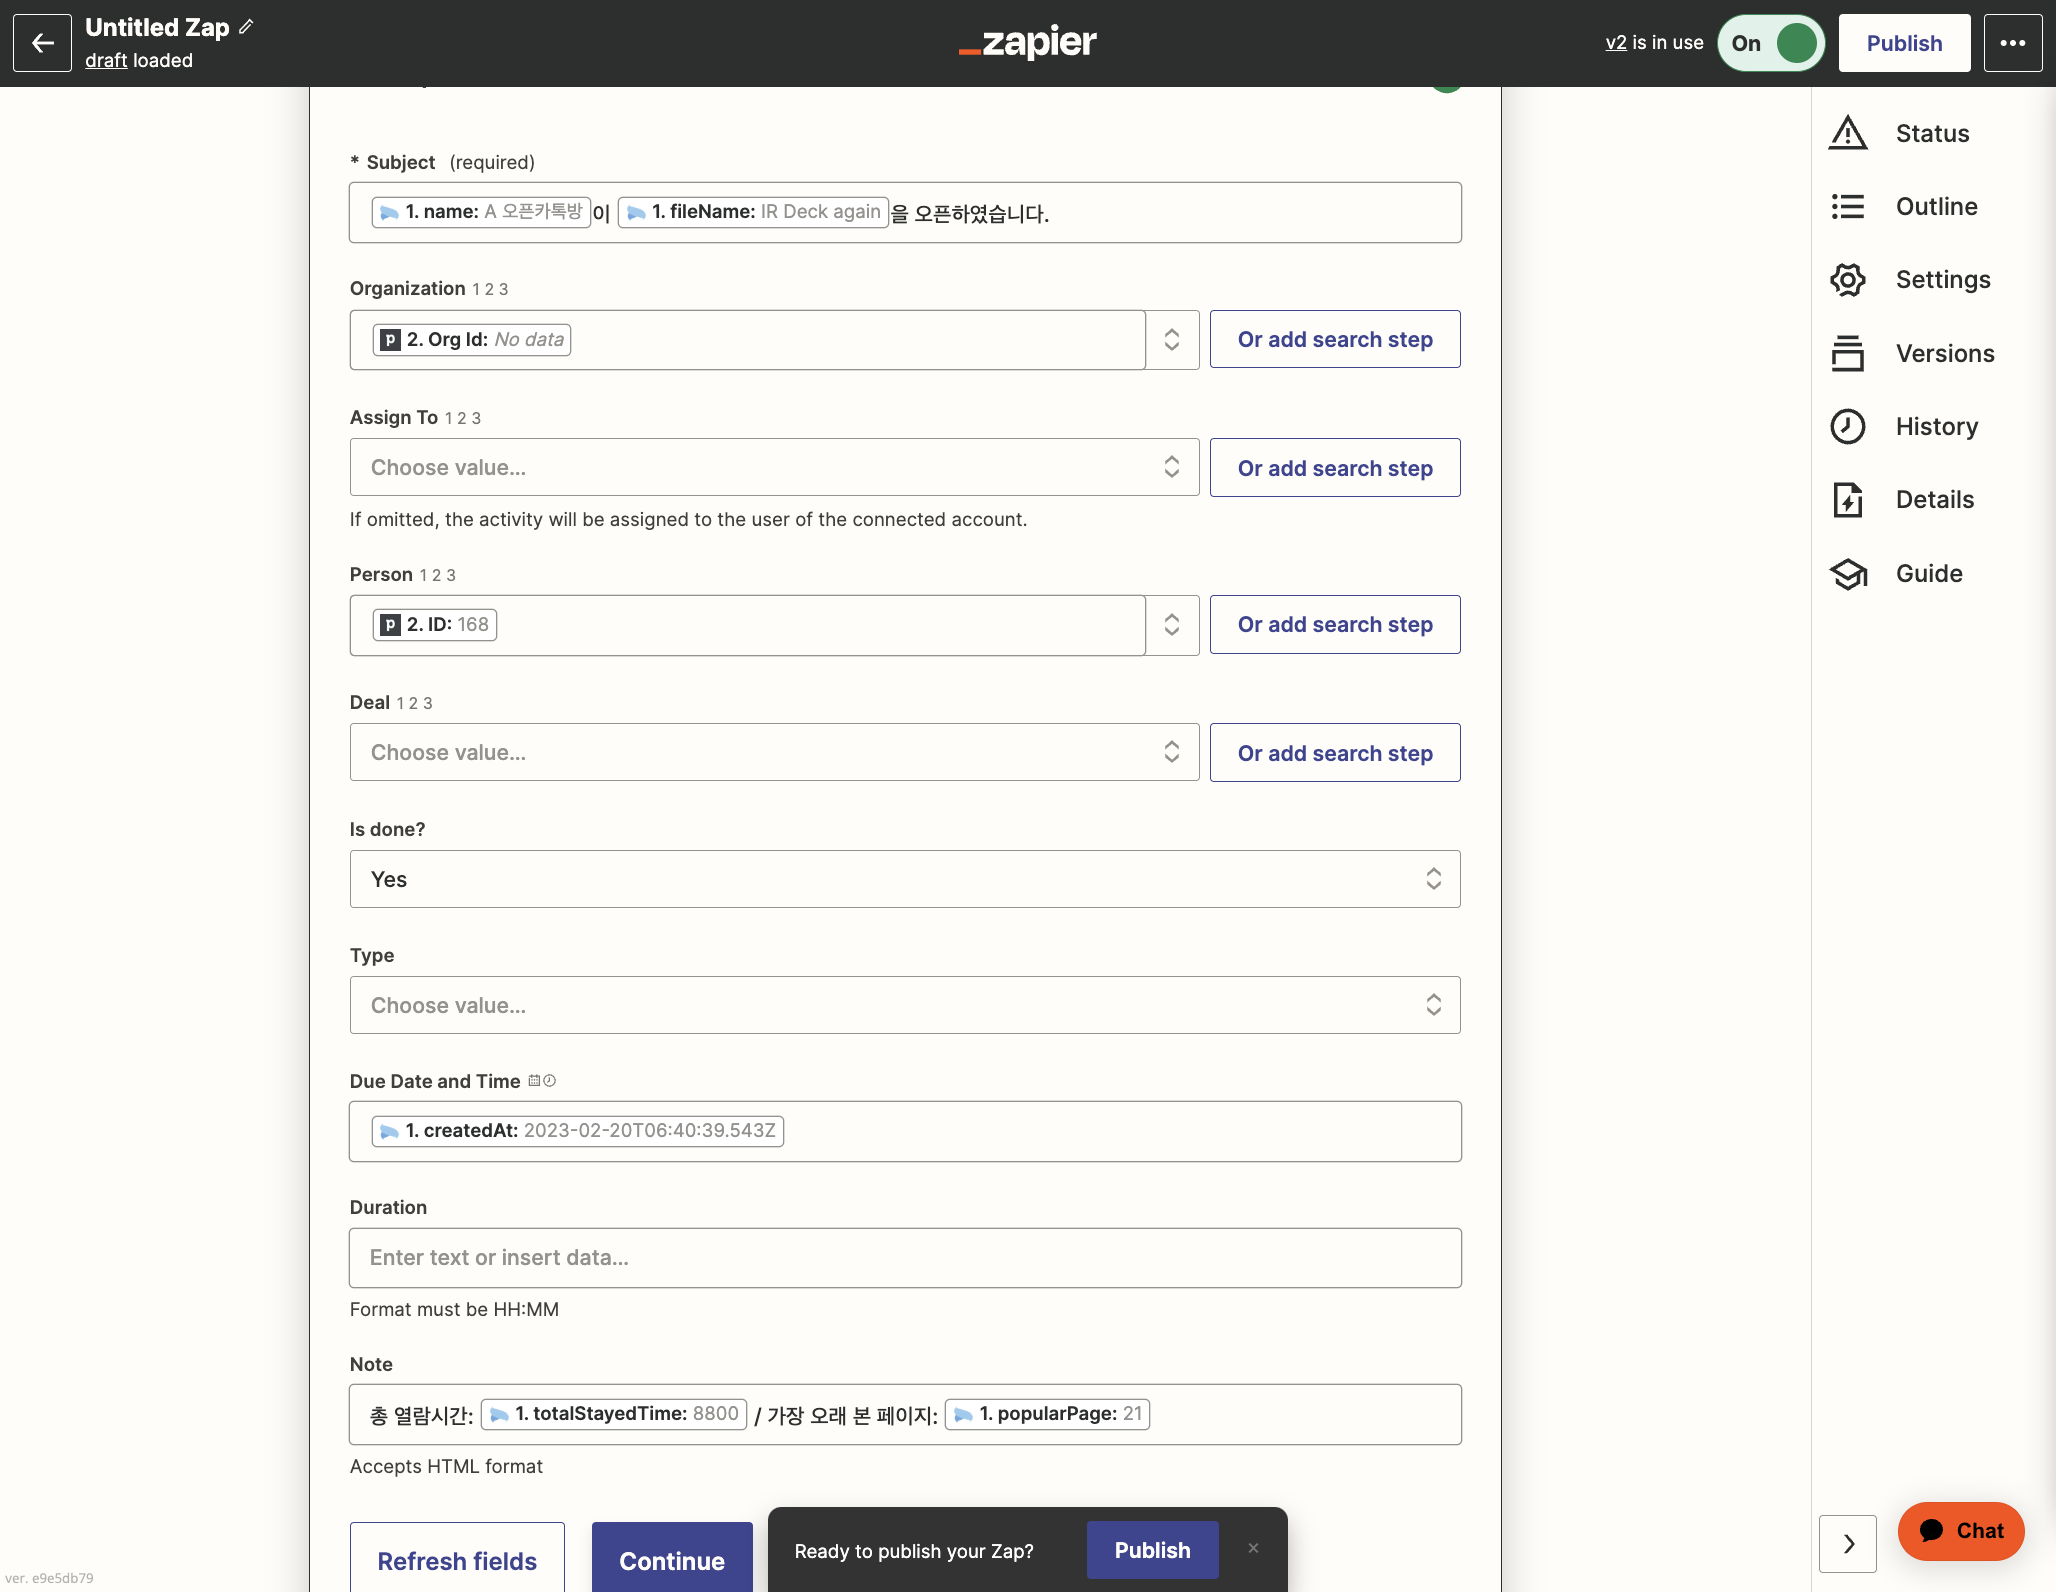Image resolution: width=2056 pixels, height=1592 pixels.
Task: Click into the Duration input field
Action: click(905, 1258)
